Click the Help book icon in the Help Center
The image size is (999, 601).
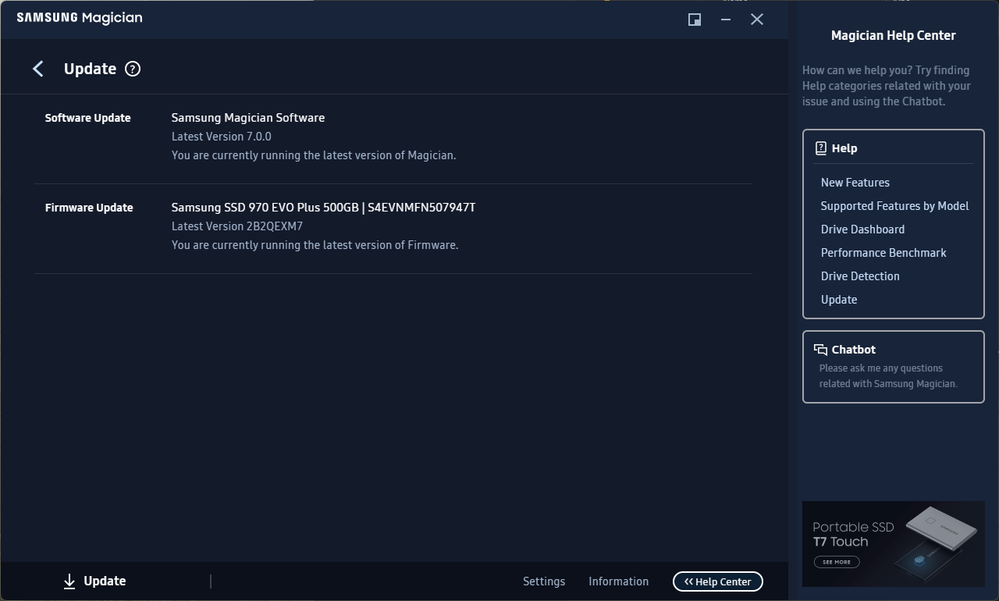821,148
